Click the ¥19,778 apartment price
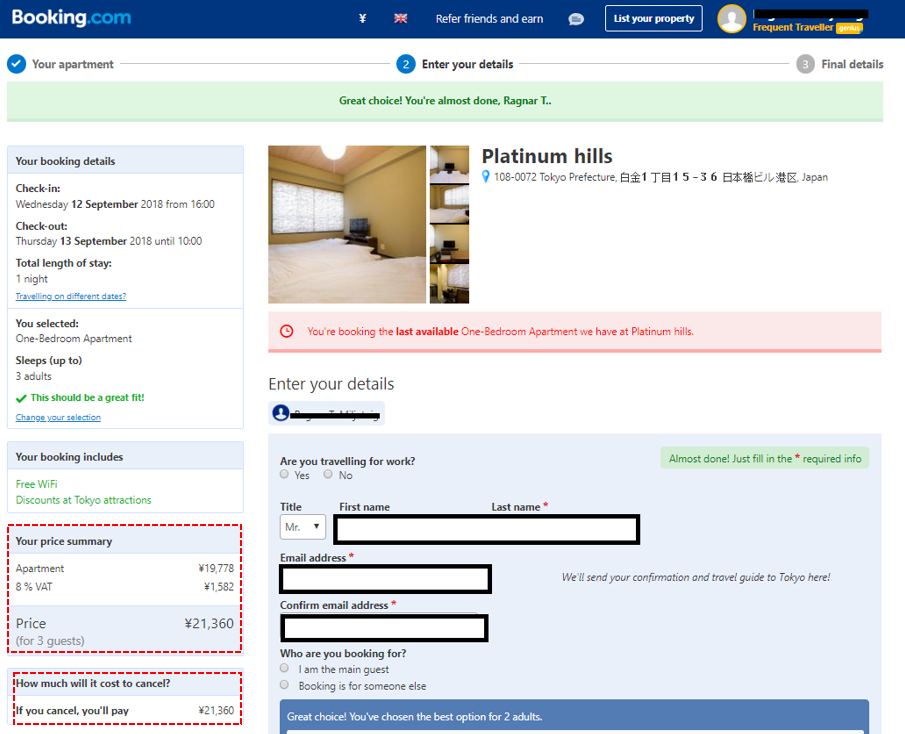 pos(216,568)
